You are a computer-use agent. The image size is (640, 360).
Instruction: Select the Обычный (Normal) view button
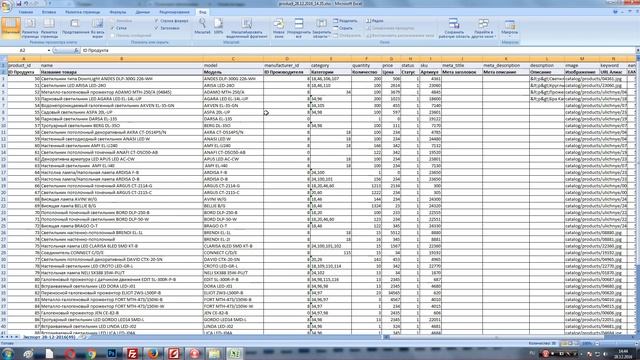click(x=11, y=27)
